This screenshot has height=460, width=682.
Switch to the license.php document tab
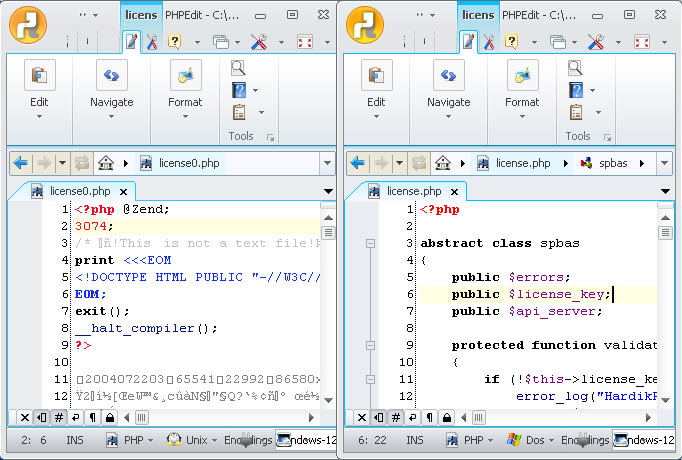[414, 191]
